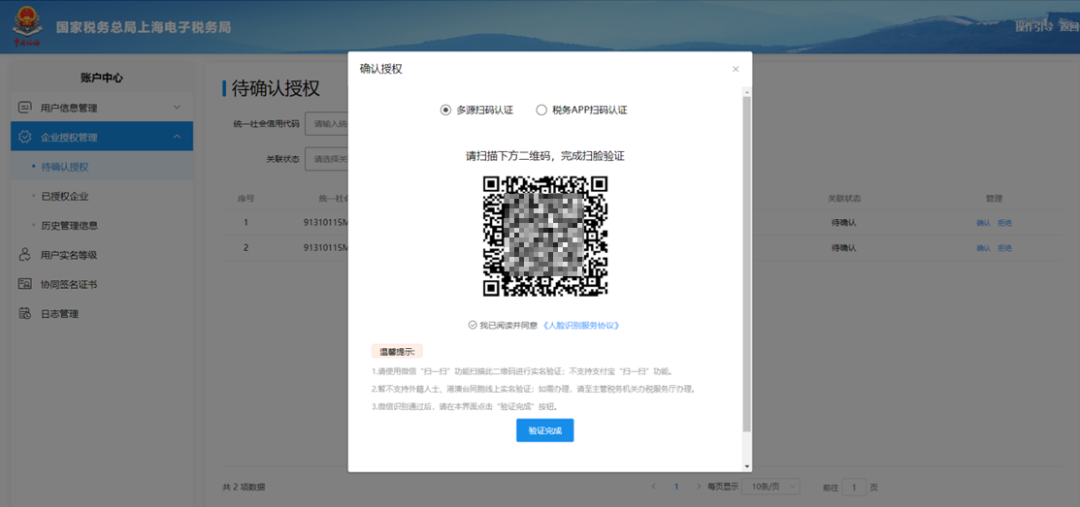The height and width of the screenshot is (507, 1080).
Task: Click 确认 link in row 2
Action: click(983, 247)
